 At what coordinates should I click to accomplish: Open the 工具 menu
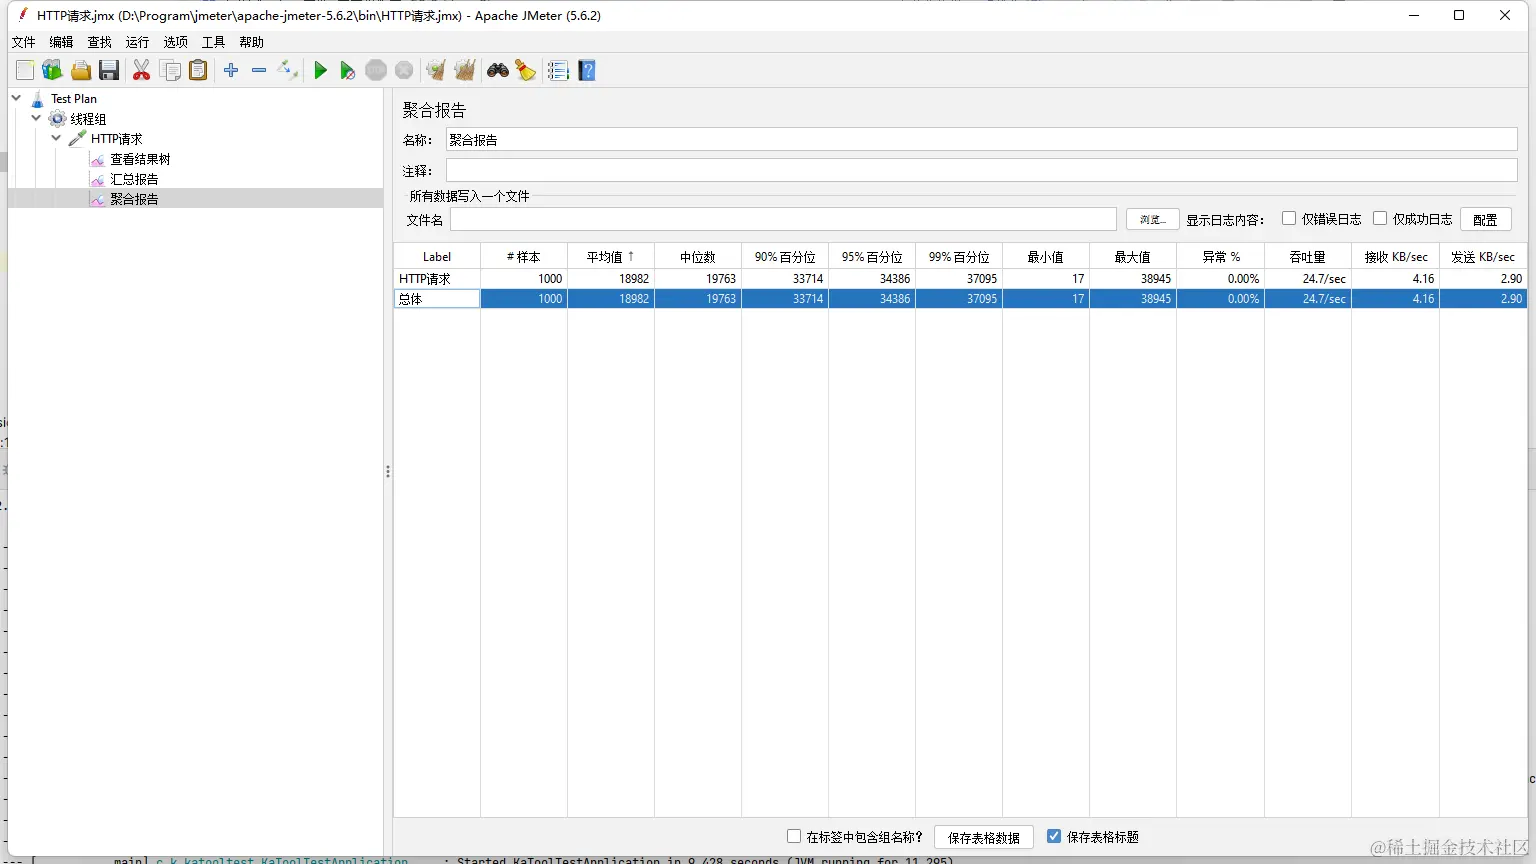coord(214,42)
